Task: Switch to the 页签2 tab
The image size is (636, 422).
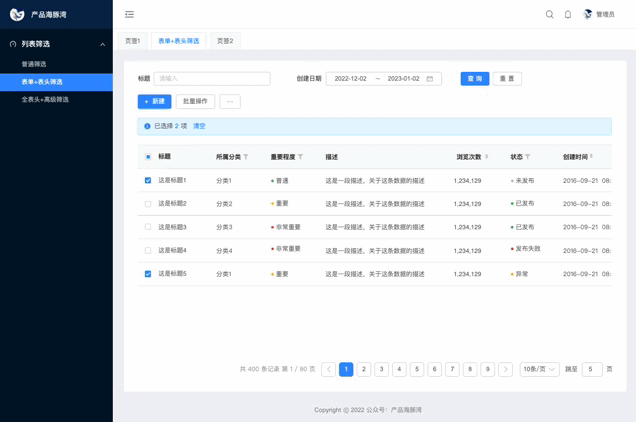Action: pyautogui.click(x=225, y=41)
